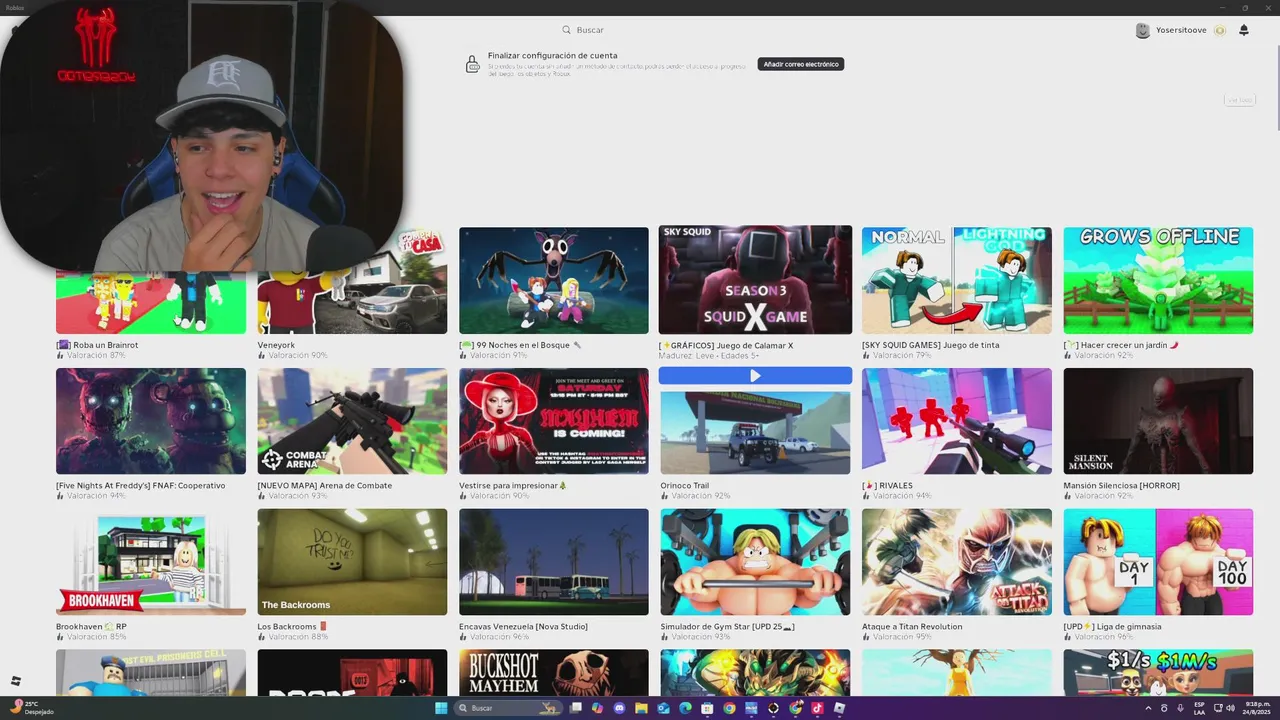1280x720 pixels.
Task: Open Sky Squid Games Juego de tinta thumbnail
Action: click(x=957, y=281)
